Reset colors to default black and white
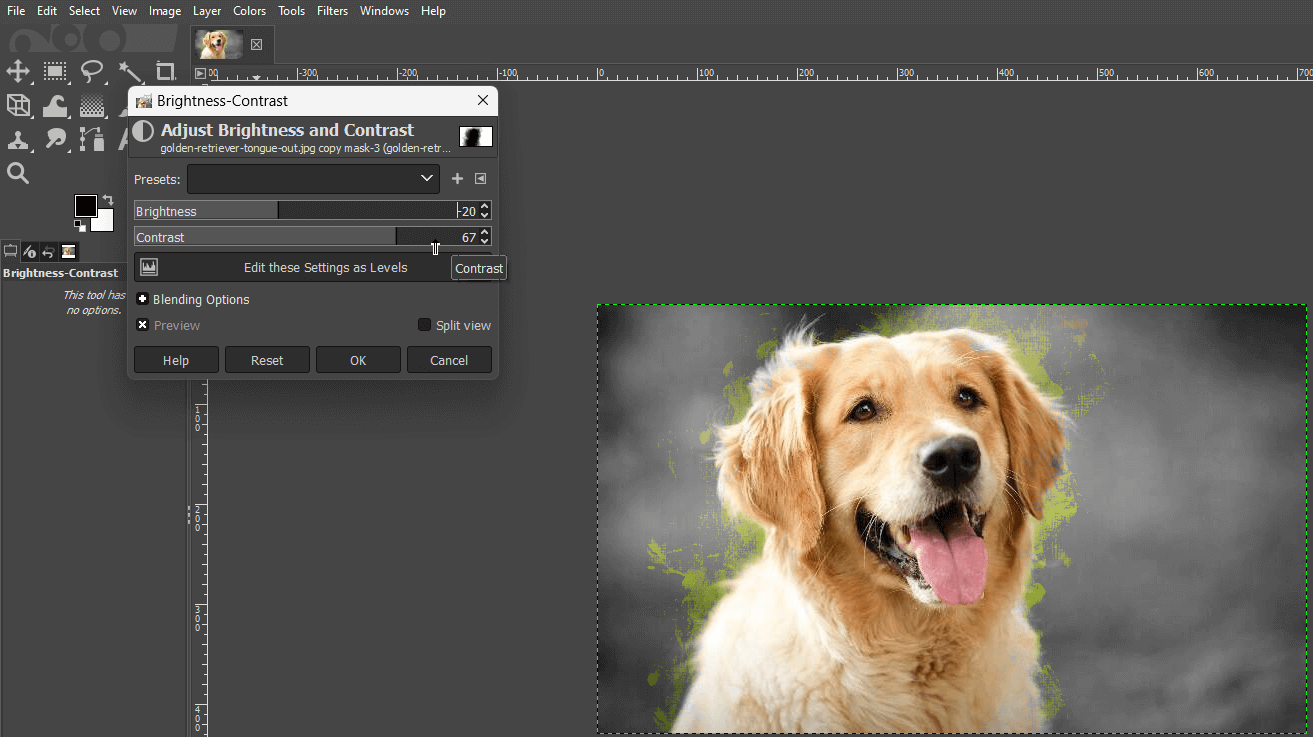 click(80, 226)
